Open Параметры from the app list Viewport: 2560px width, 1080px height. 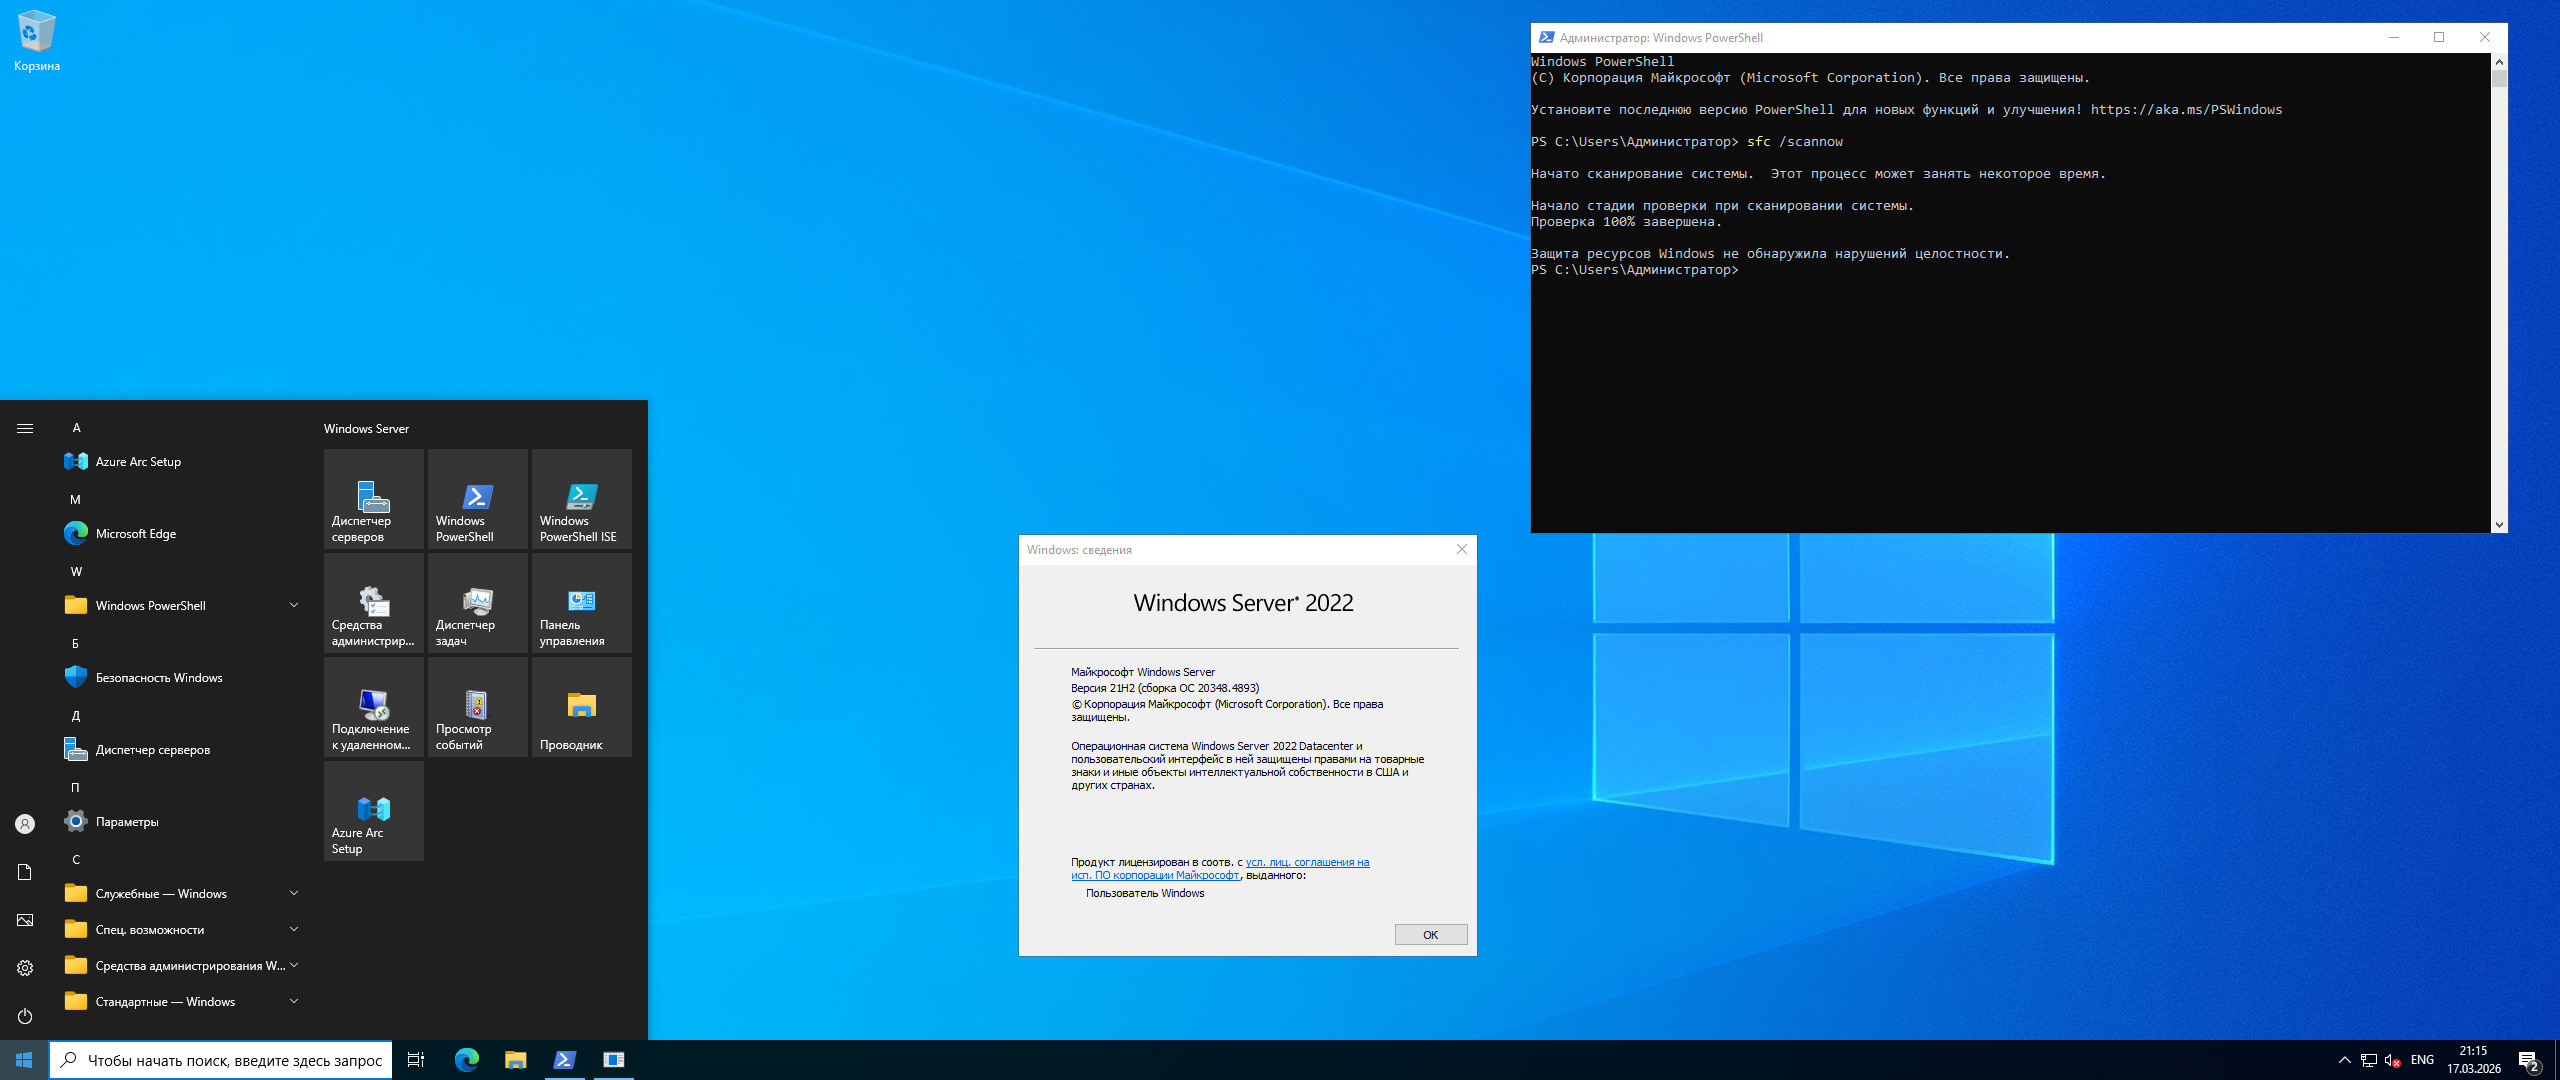point(126,822)
